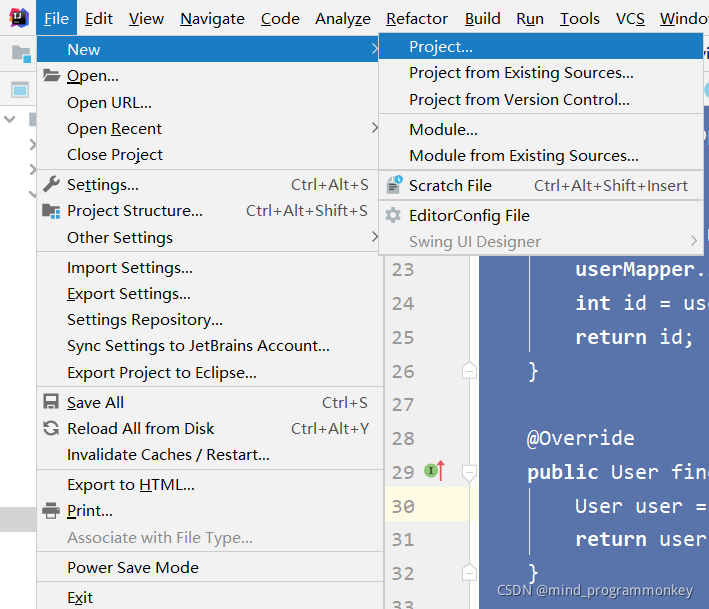Toggle Power Save Mode
This screenshot has width=709, height=609.
pos(210,567)
